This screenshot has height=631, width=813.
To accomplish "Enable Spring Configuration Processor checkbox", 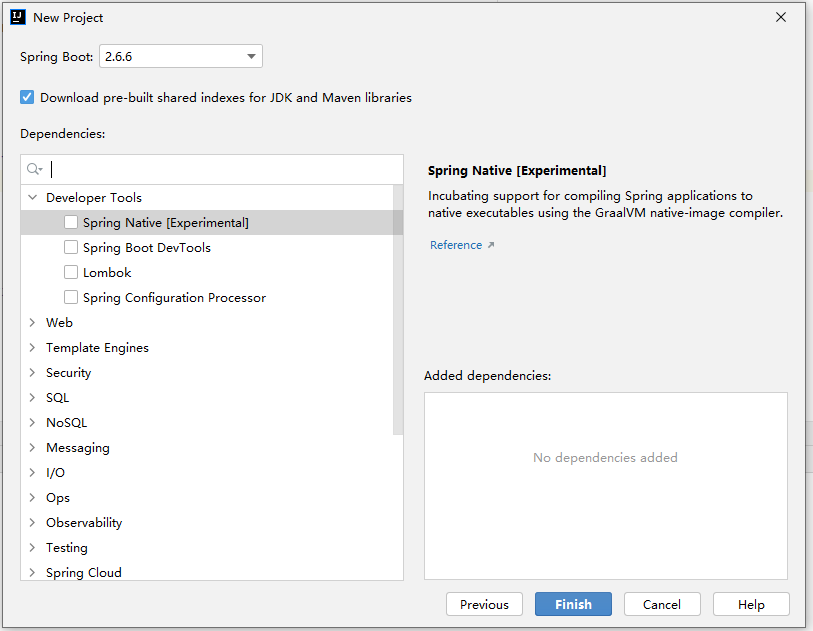I will (x=71, y=297).
